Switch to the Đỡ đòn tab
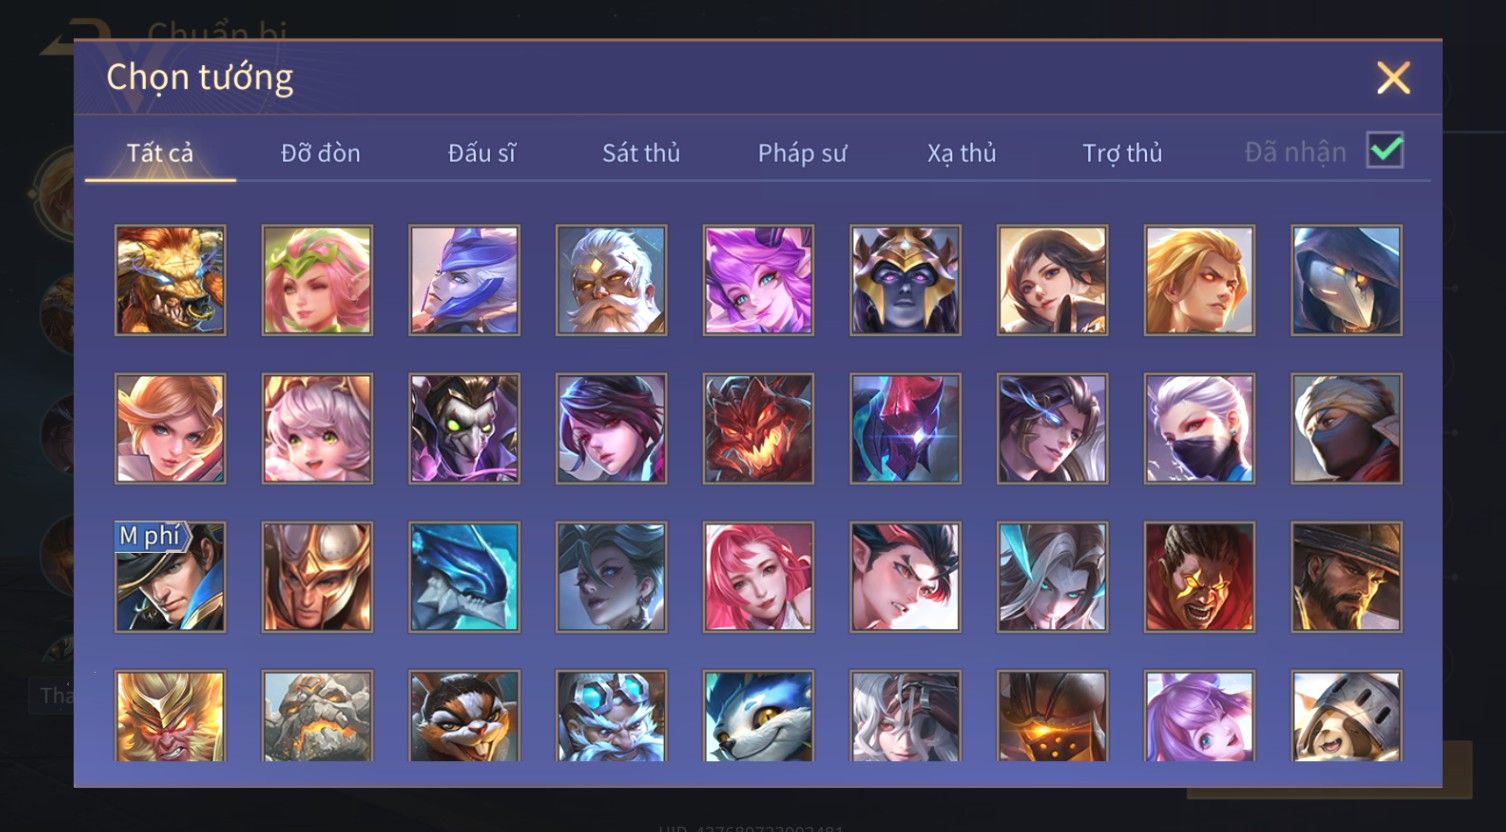 (320, 153)
